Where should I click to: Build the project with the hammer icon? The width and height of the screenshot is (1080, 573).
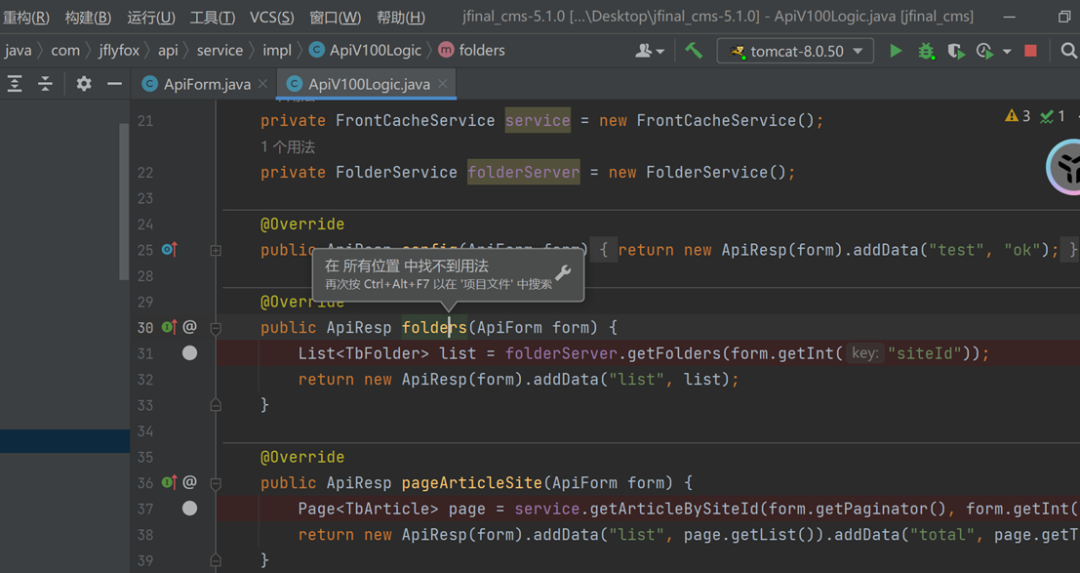click(694, 50)
